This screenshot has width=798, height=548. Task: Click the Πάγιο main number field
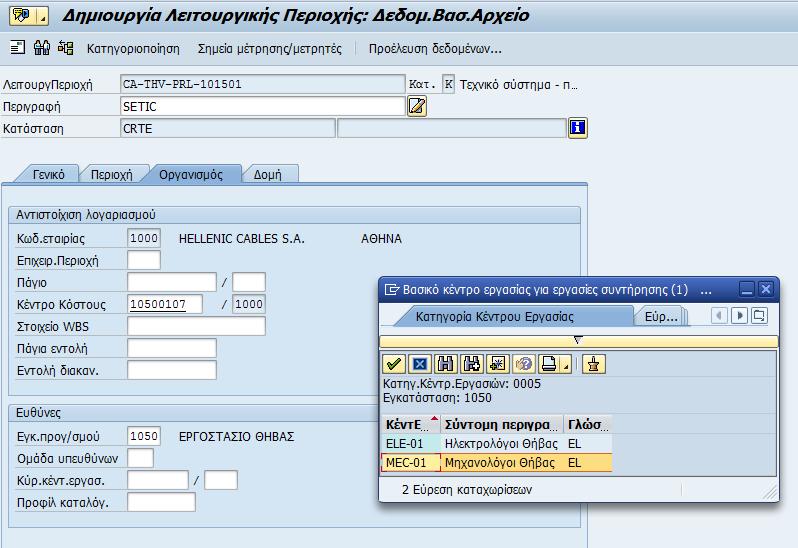[x=172, y=282]
